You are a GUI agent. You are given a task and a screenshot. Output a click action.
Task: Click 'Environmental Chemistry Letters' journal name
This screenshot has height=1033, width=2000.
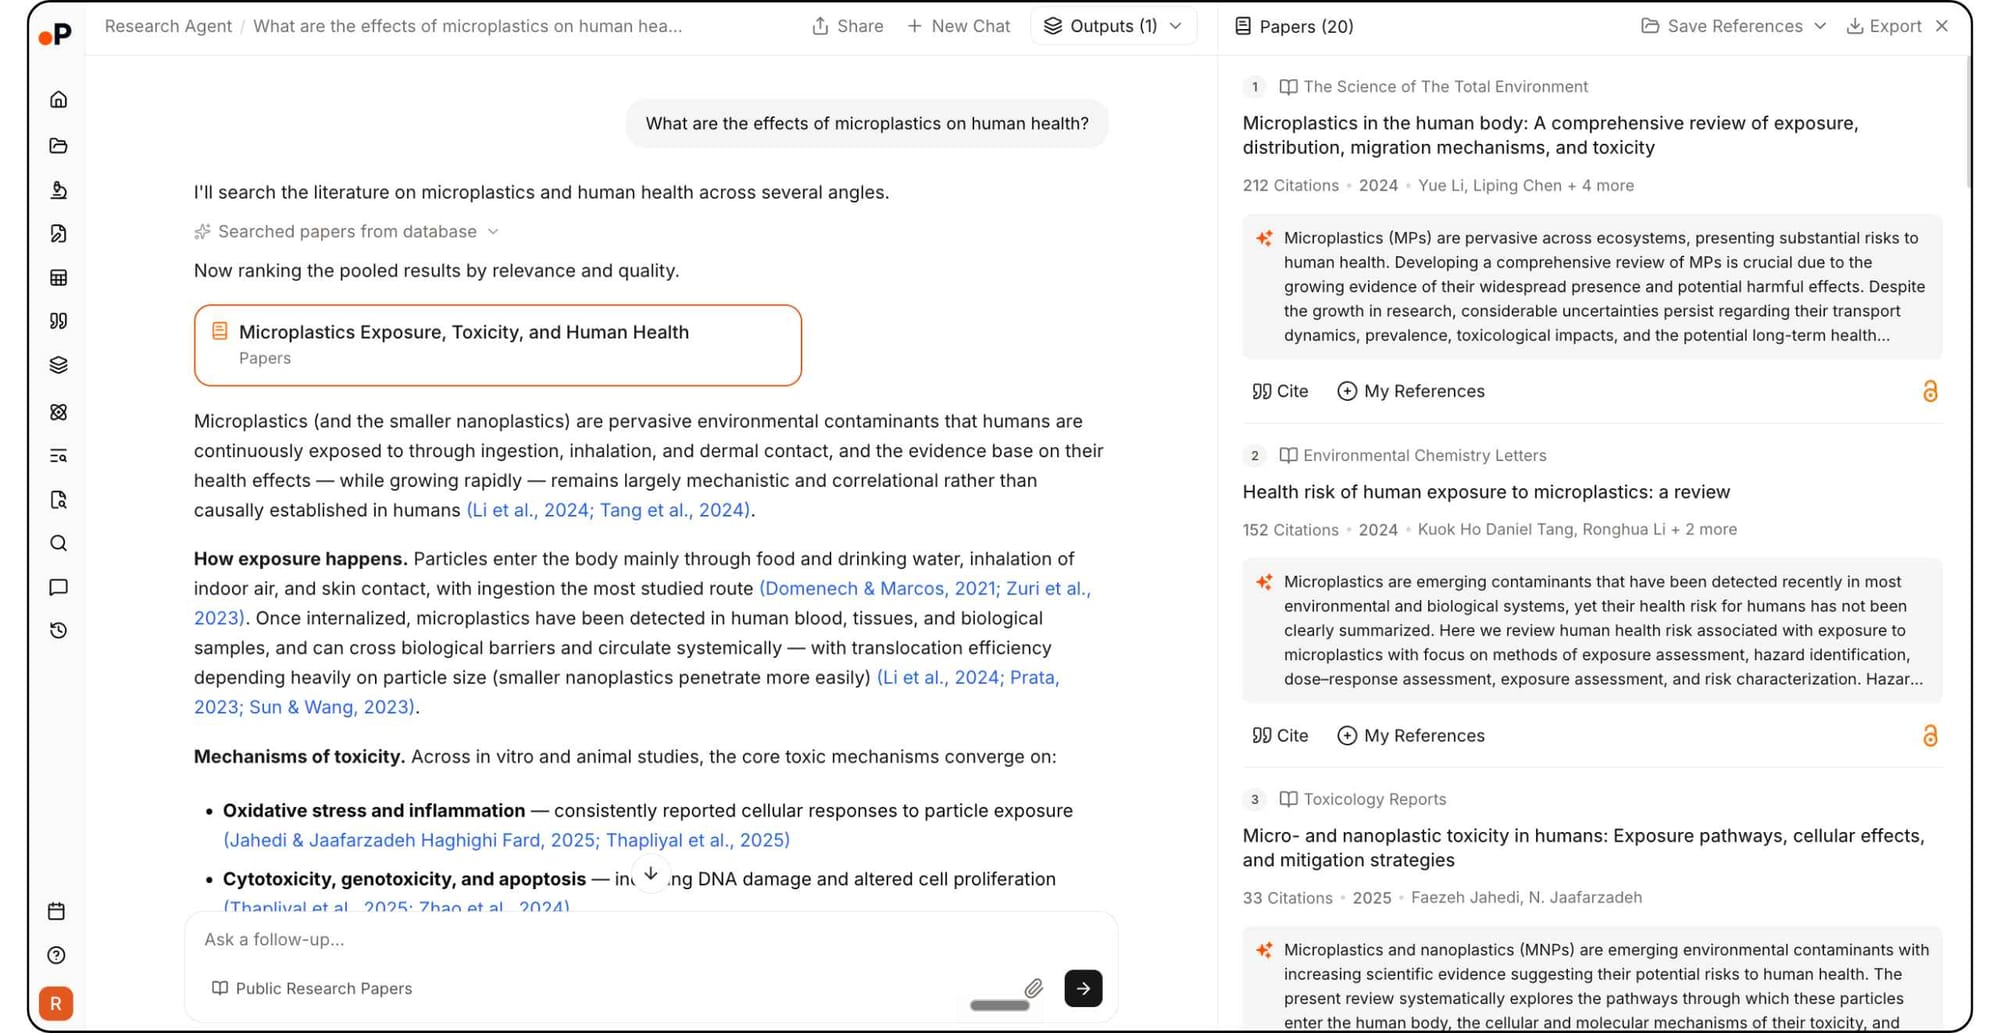click(1425, 456)
